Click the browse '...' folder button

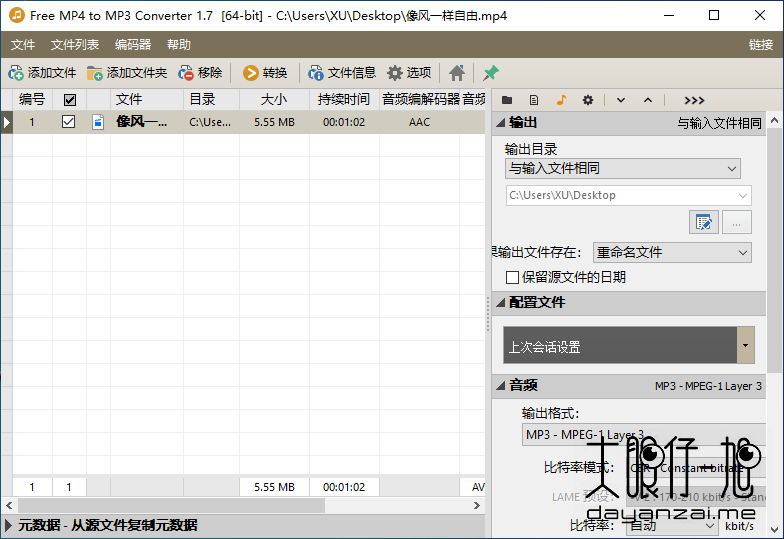pos(736,222)
